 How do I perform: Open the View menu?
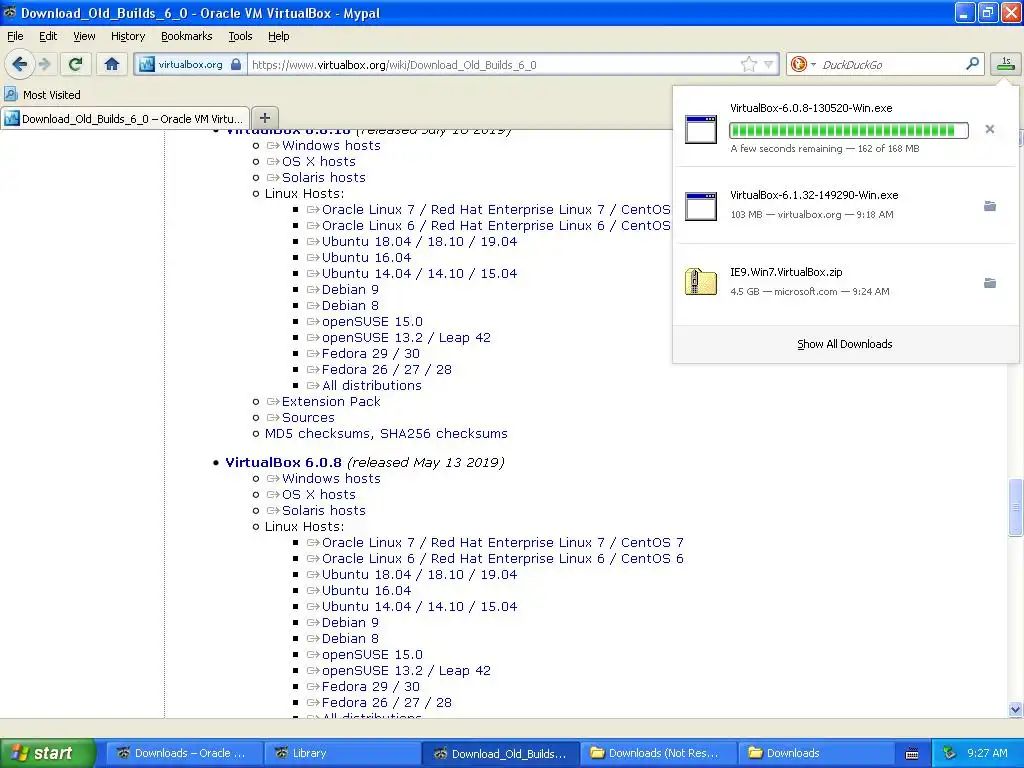tap(84, 36)
